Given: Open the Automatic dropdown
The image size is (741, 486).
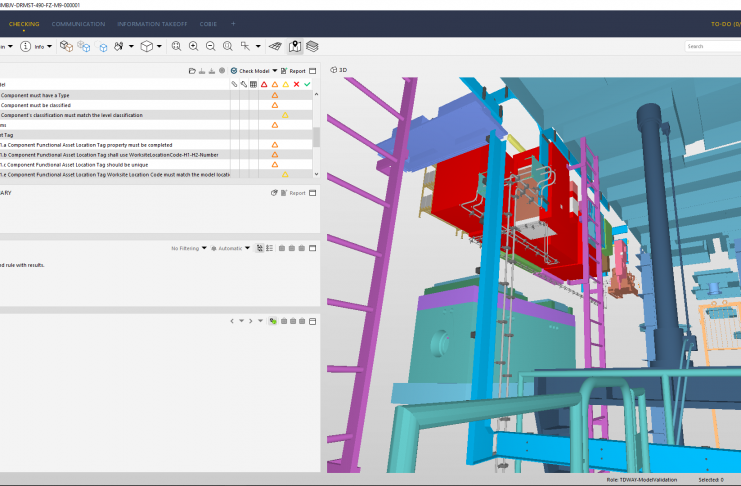Looking at the screenshot, I should click(x=229, y=248).
